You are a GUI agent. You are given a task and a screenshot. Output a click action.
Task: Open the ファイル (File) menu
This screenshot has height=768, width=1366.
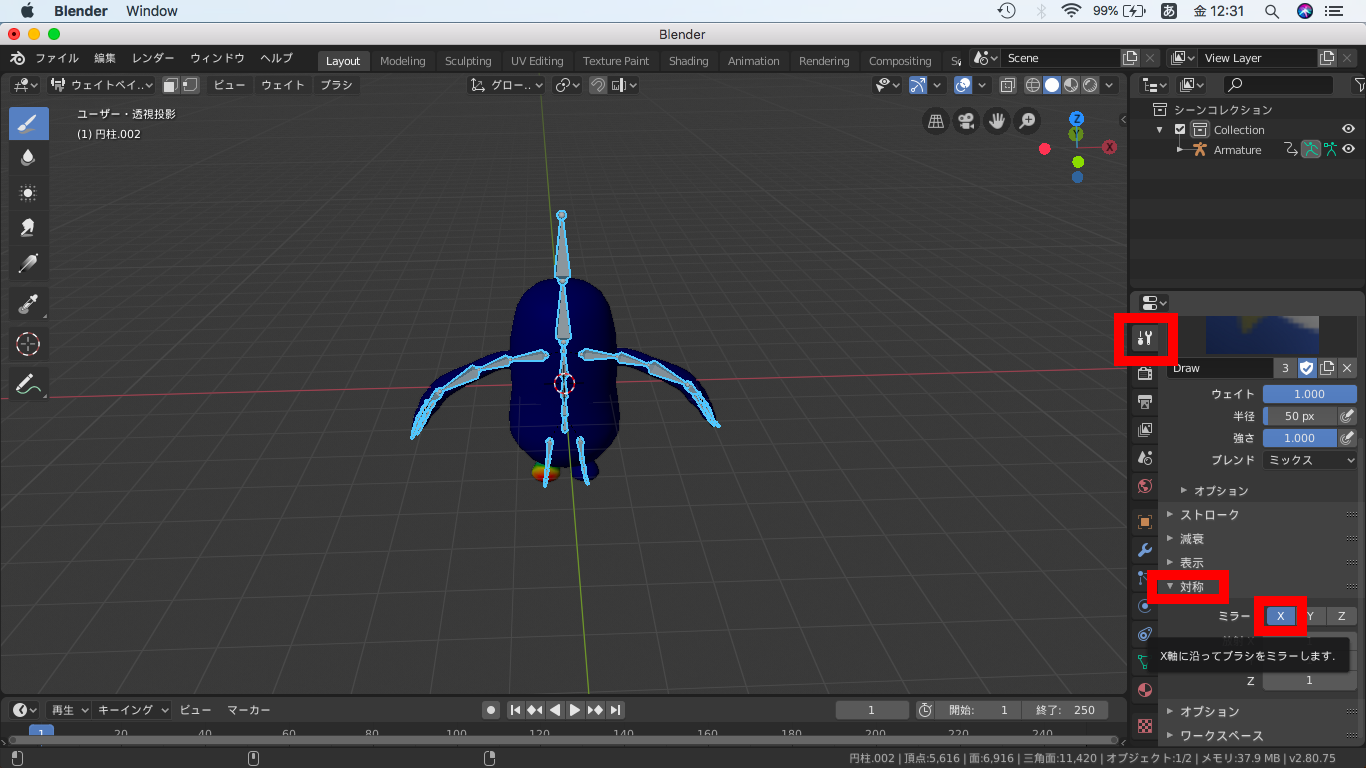pos(57,59)
